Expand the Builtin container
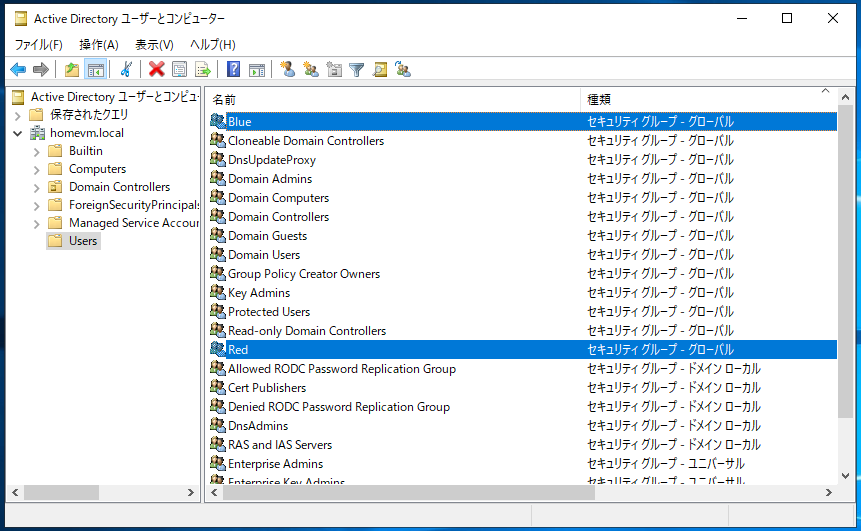This screenshot has height=531, width=861. [36, 152]
